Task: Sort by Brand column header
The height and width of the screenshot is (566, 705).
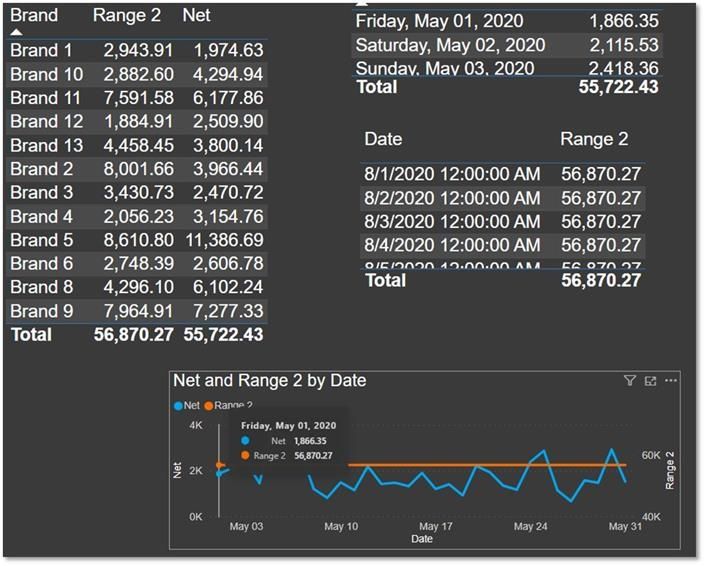Action: [x=34, y=15]
